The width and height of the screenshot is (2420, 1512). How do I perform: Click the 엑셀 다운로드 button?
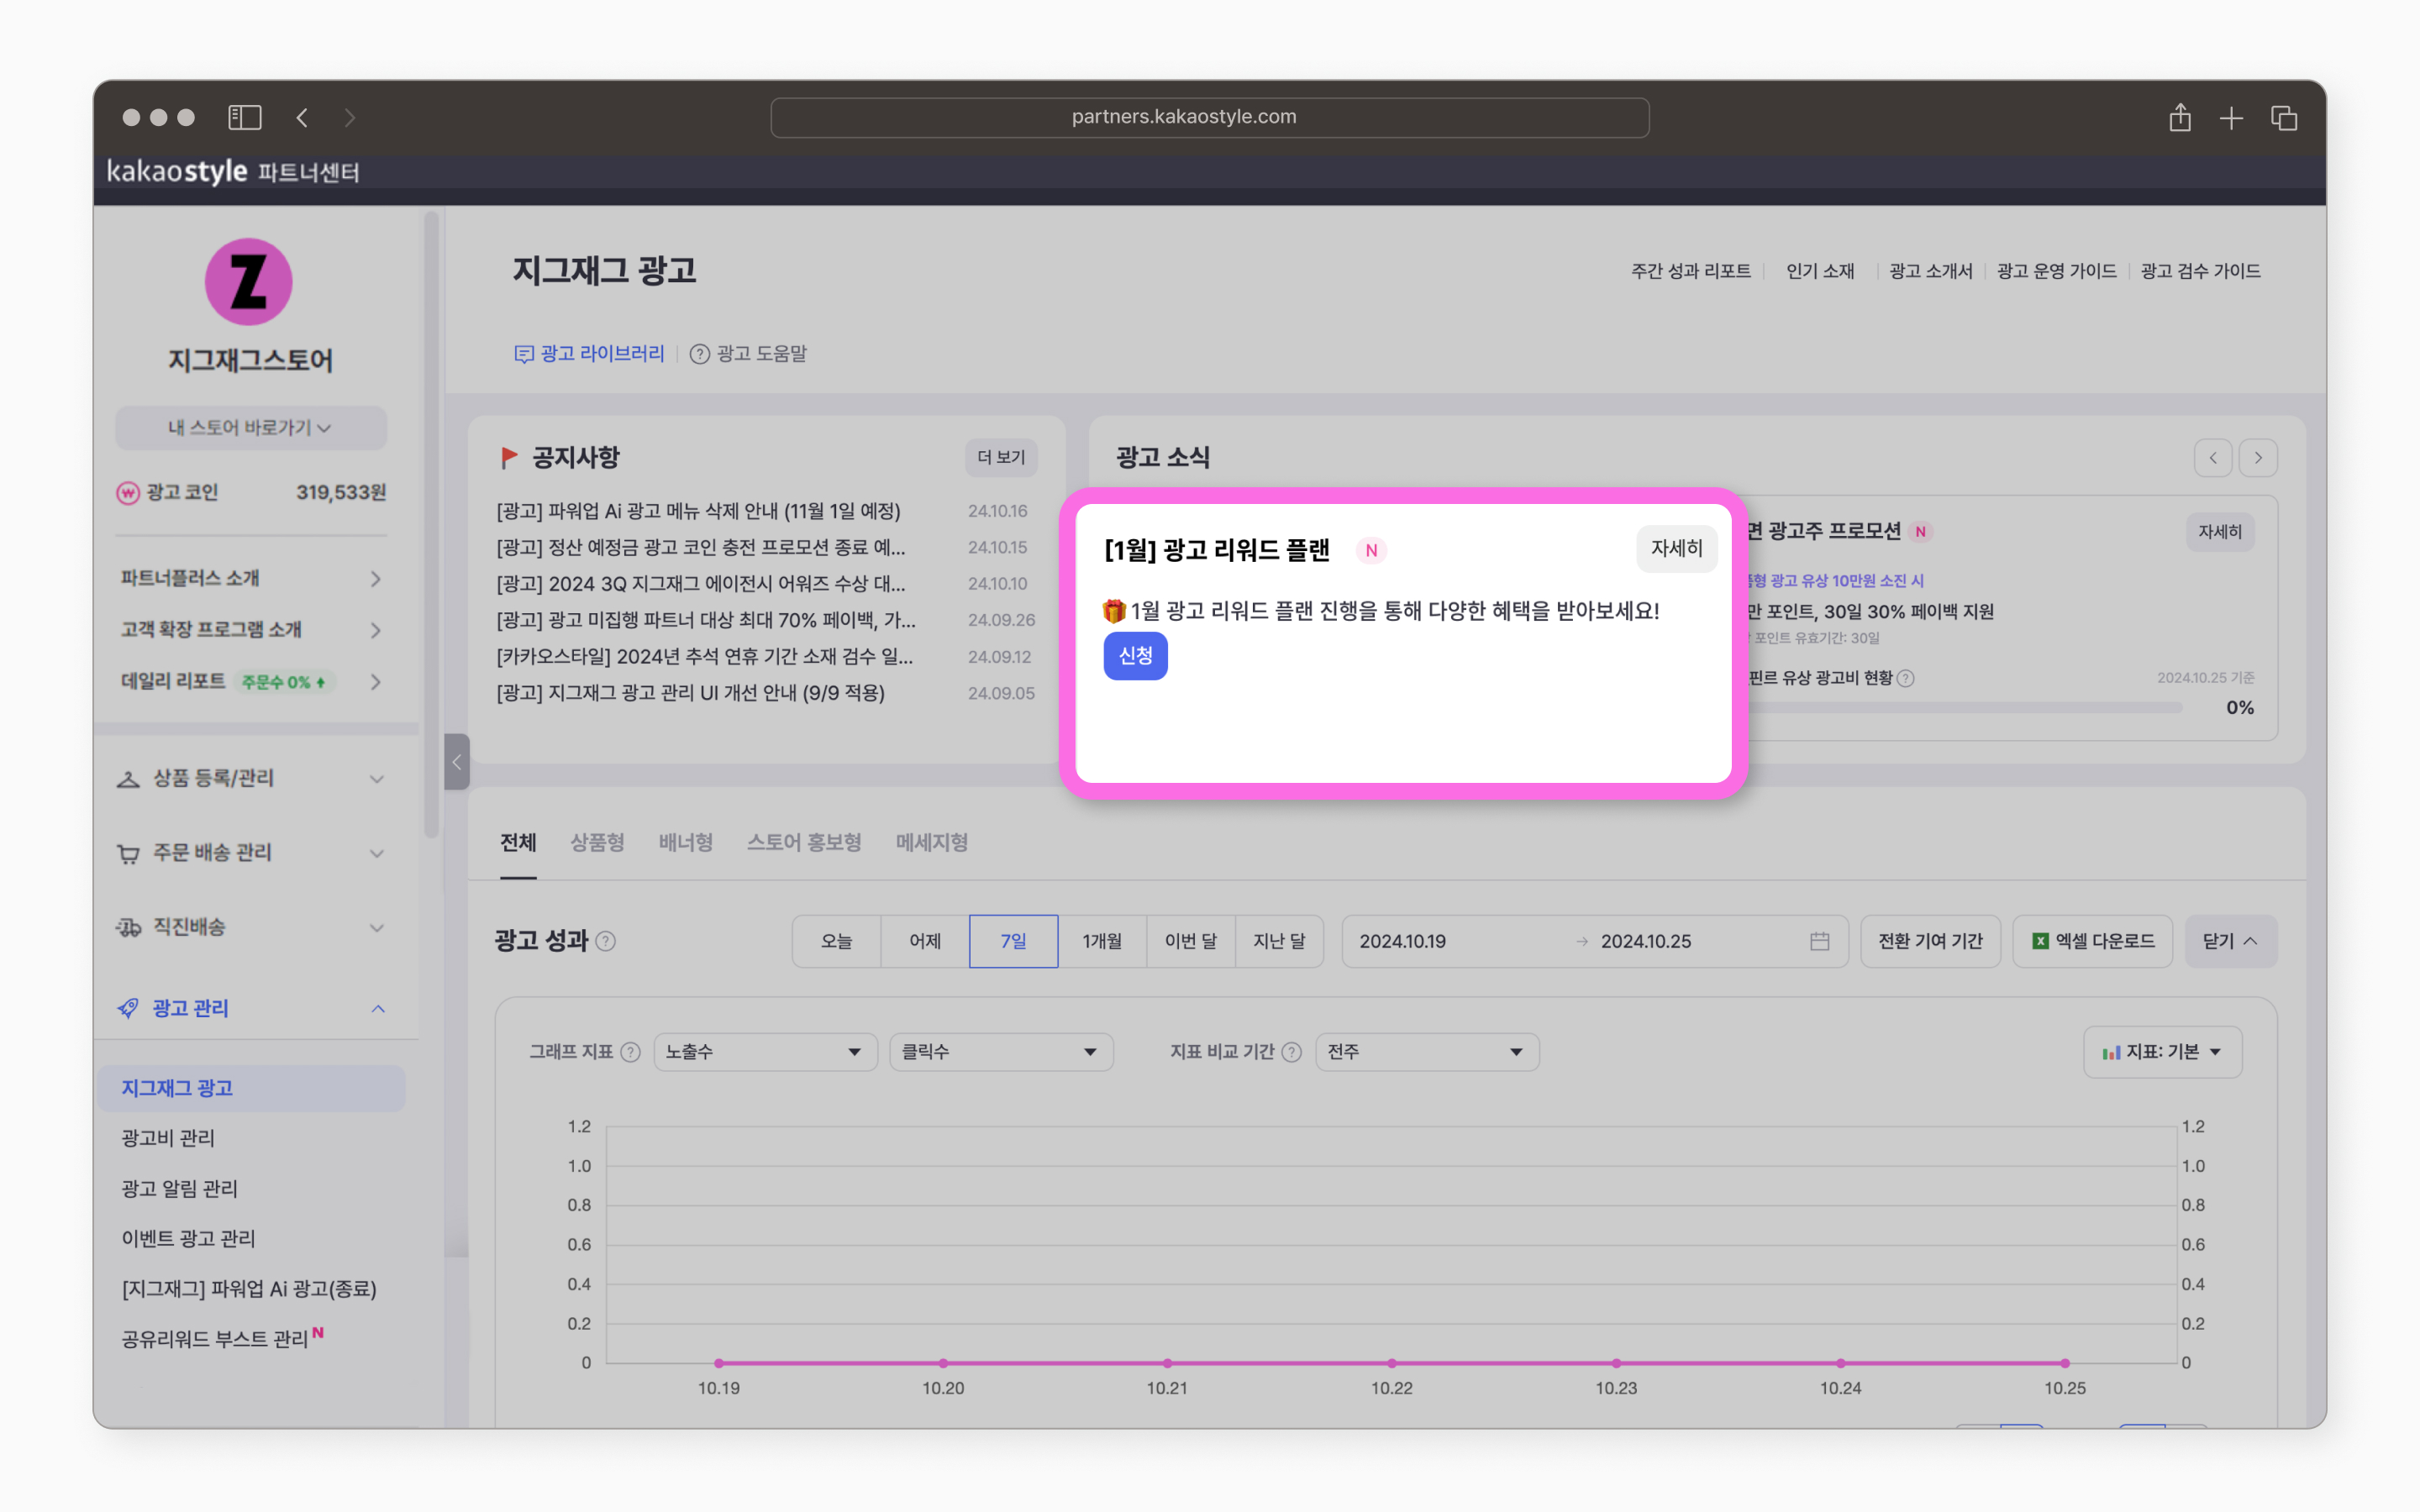tap(2093, 941)
